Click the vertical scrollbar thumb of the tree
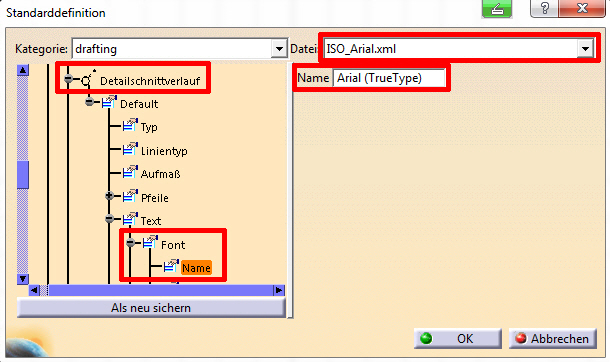 click(x=23, y=175)
